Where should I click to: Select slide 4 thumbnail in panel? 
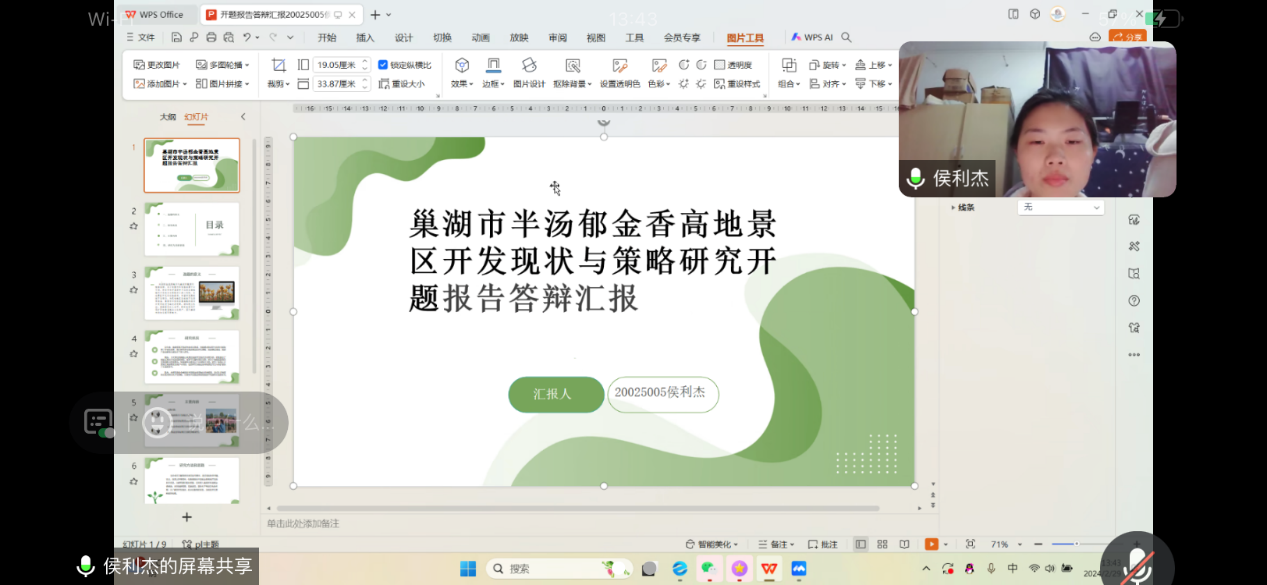192,357
